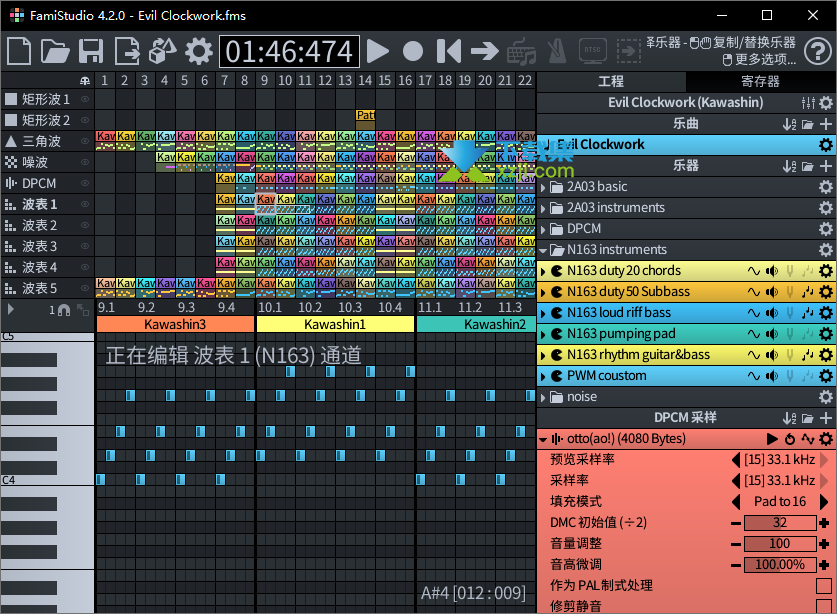Expand the 2A03 instruments folder
This screenshot has width=837, height=614.
coord(543,208)
